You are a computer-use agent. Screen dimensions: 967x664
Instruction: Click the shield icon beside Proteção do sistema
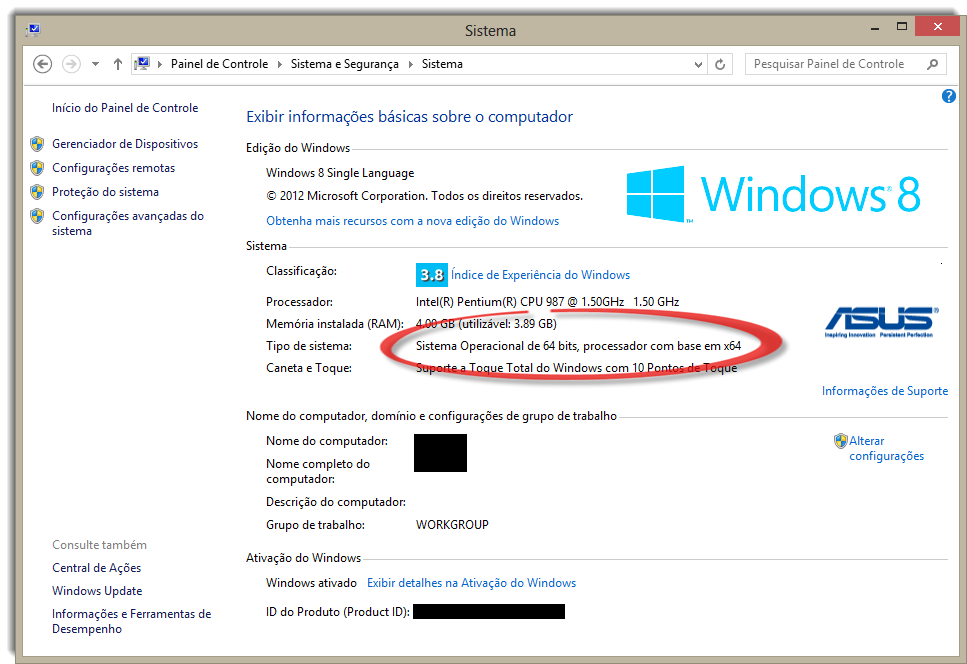(x=37, y=192)
